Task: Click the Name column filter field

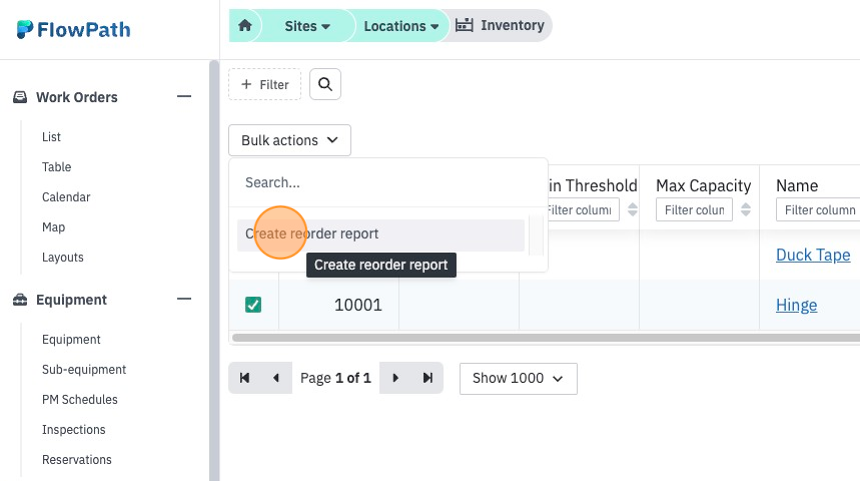Action: pos(818,210)
